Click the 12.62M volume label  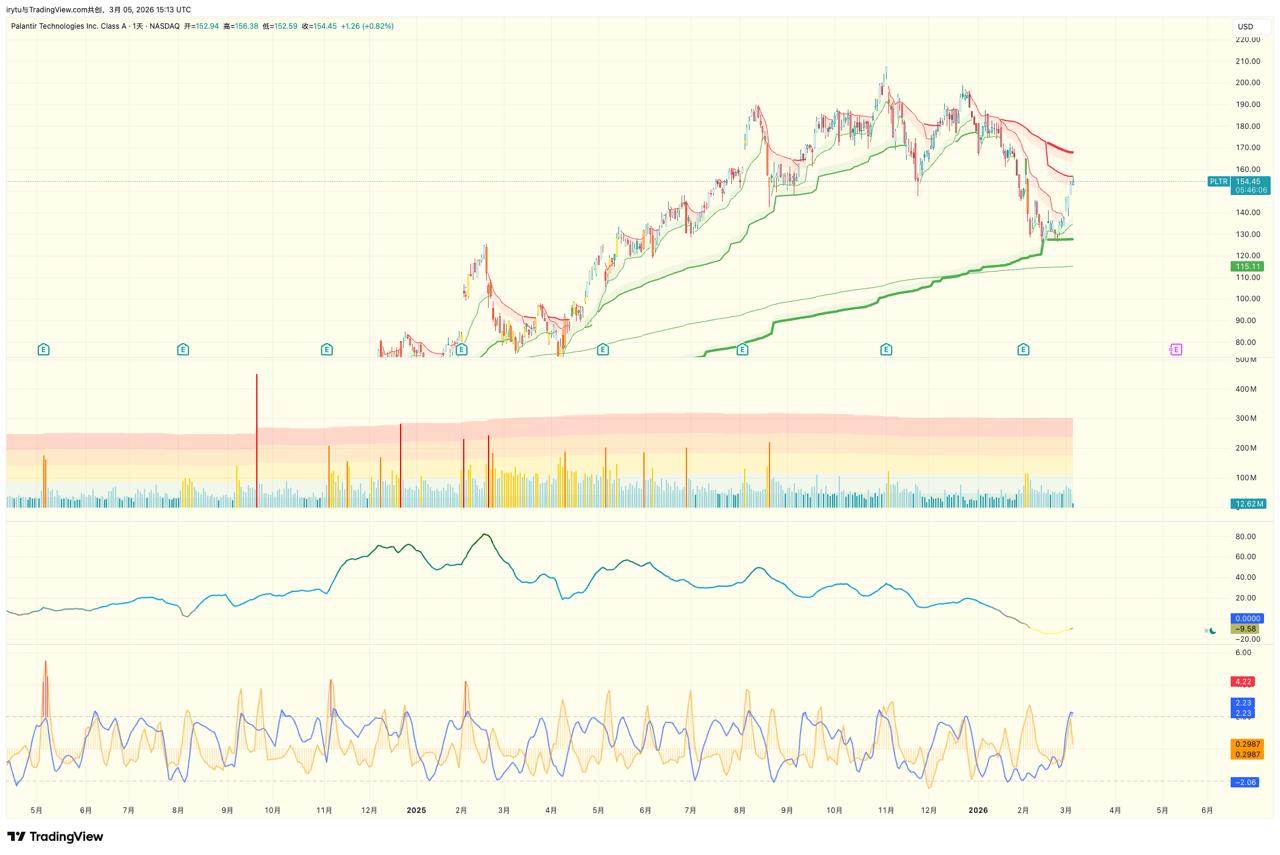(1248, 504)
